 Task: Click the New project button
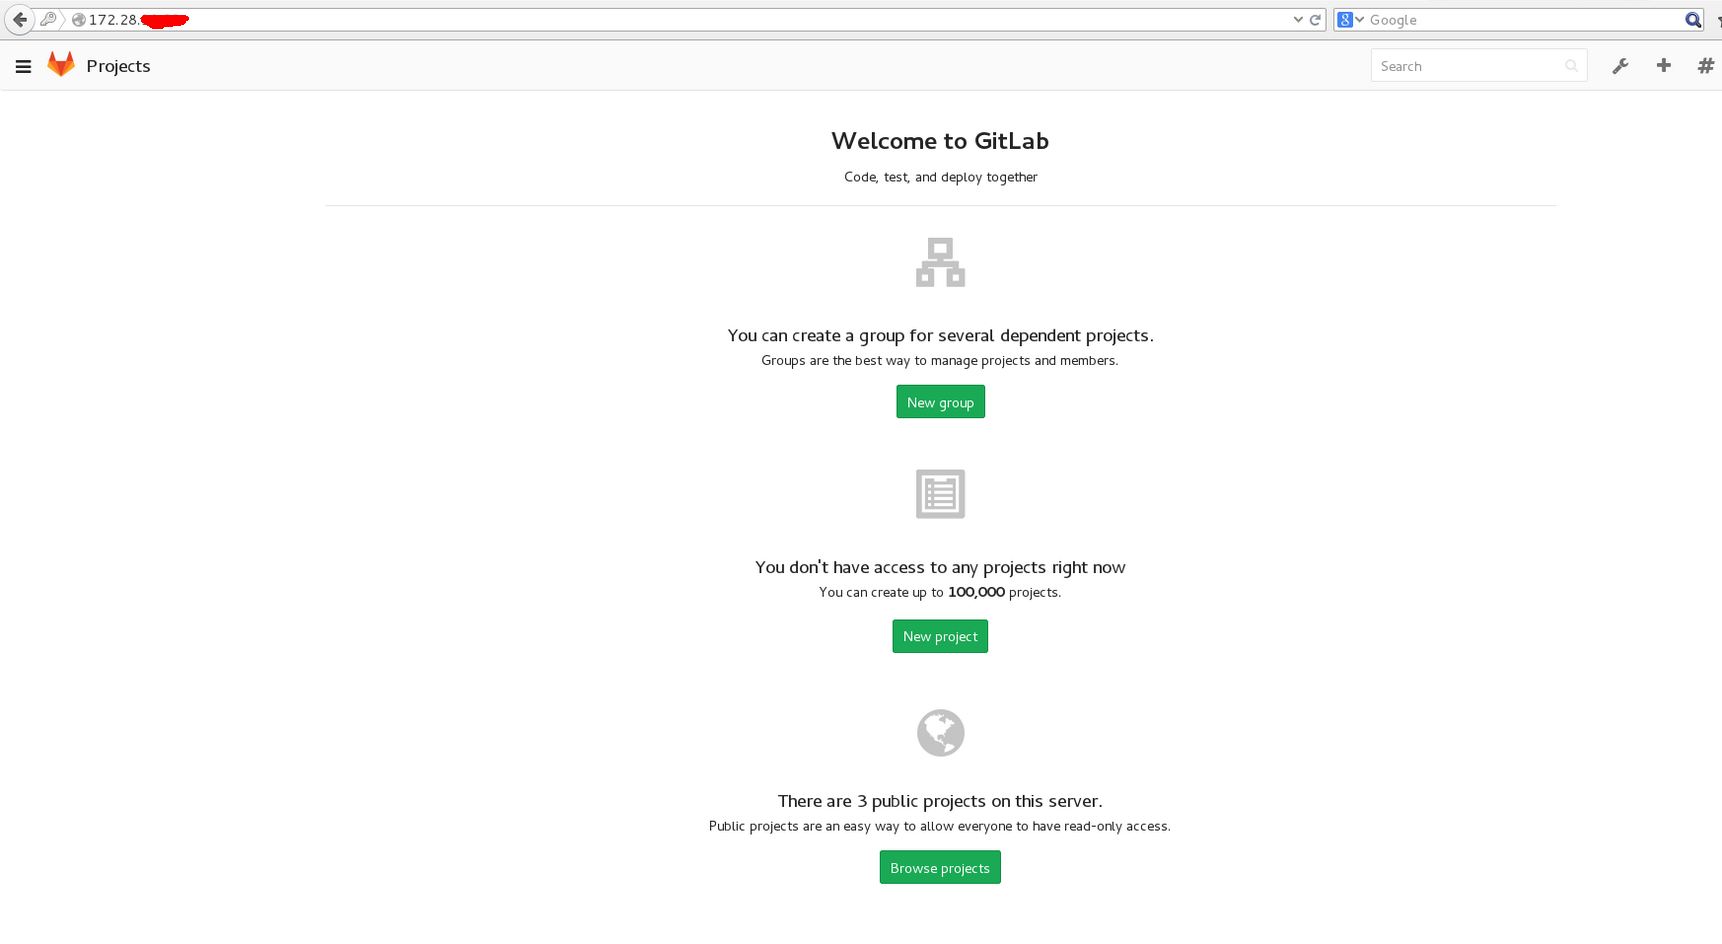pos(940,636)
